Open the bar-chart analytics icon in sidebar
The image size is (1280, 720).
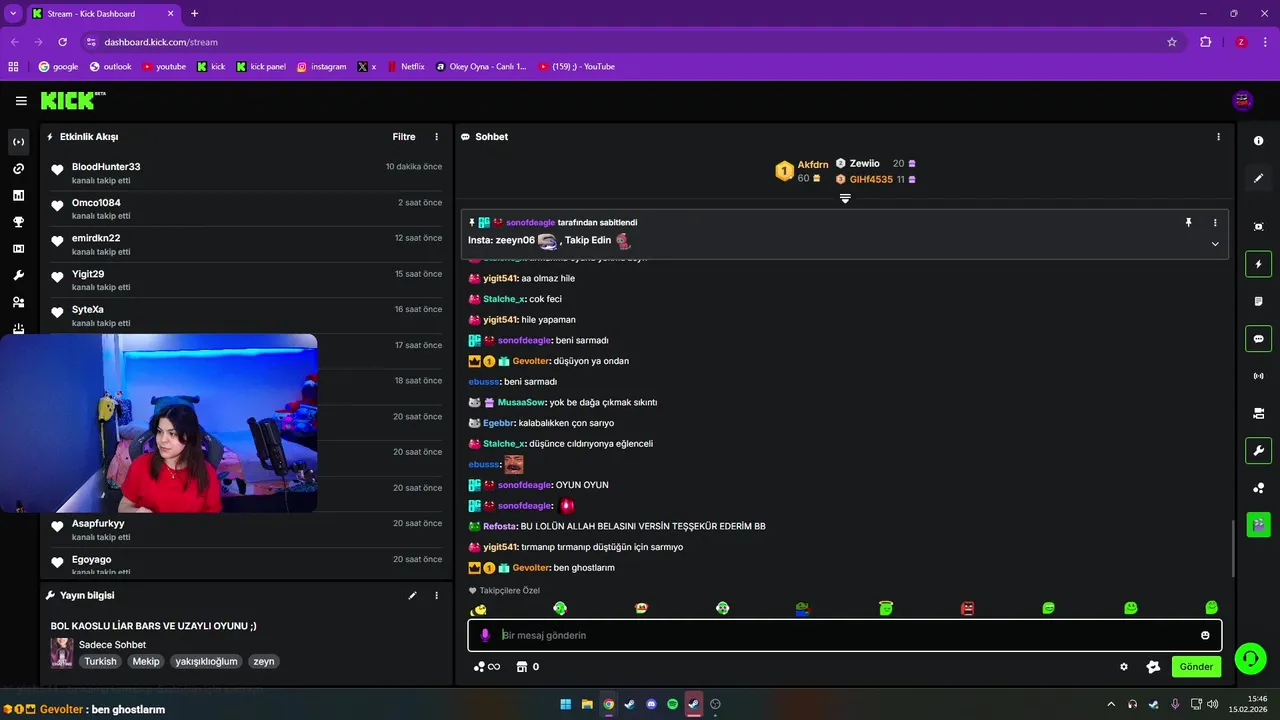click(18, 195)
